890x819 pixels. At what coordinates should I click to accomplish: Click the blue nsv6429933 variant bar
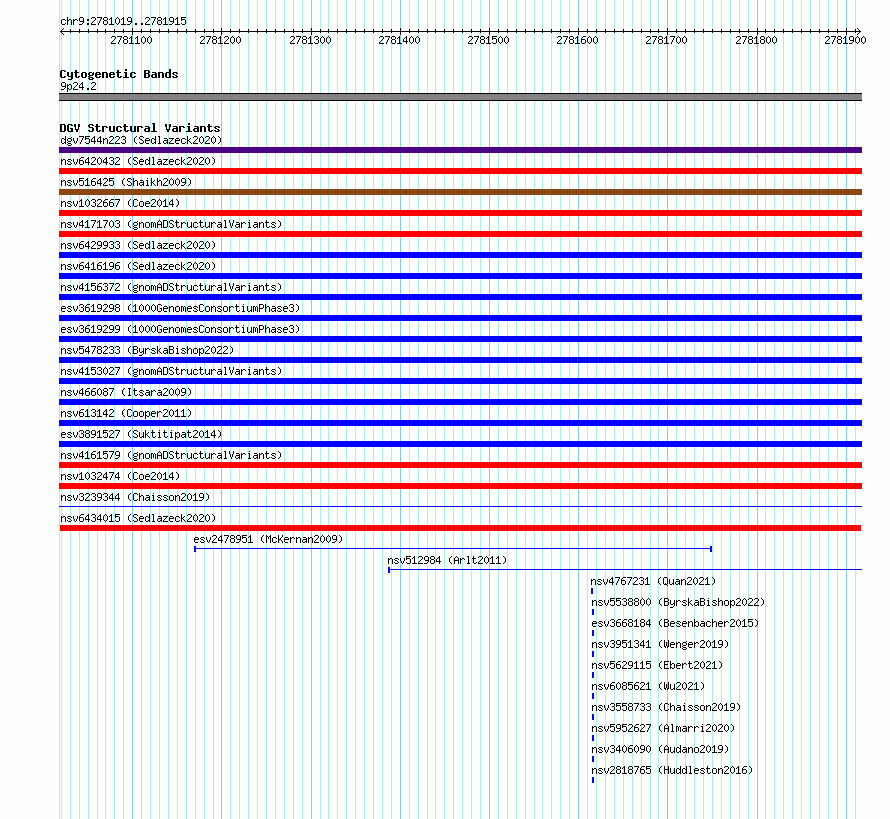coord(460,255)
